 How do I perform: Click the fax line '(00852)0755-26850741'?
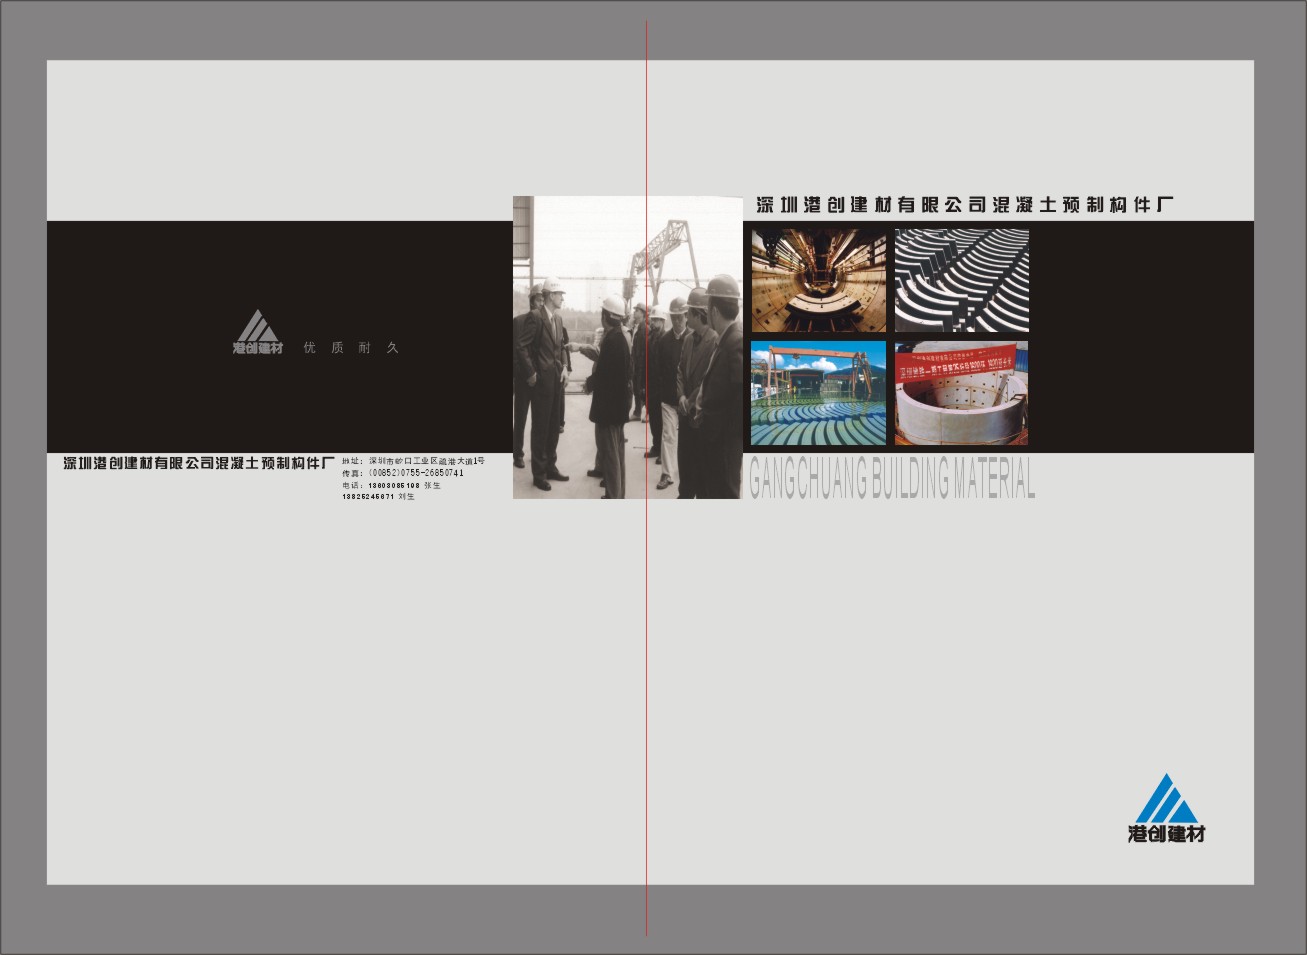pos(403,473)
